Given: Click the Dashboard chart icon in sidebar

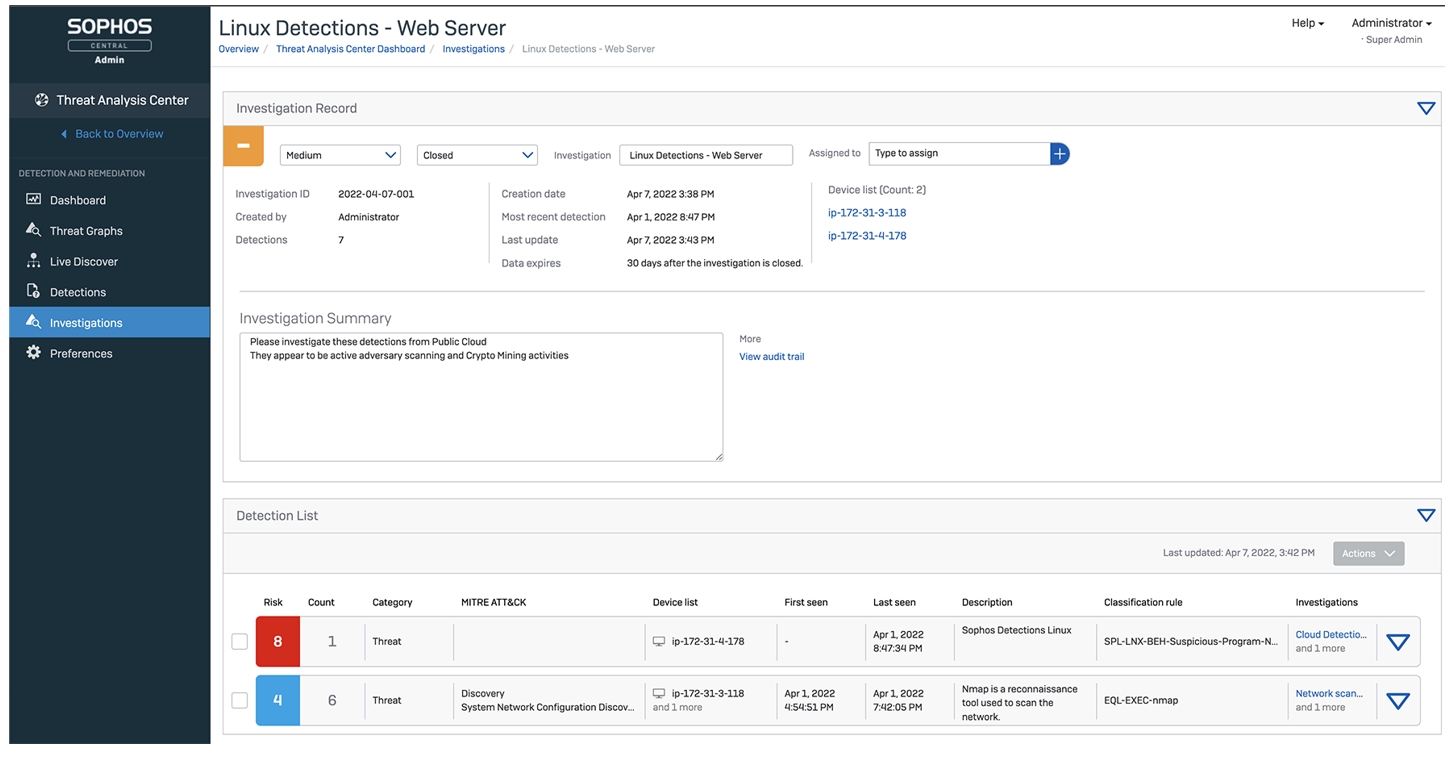Looking at the screenshot, I should tap(33, 200).
